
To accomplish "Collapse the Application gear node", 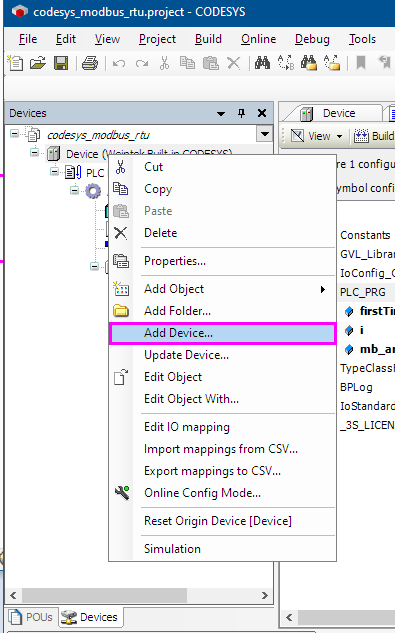I will click(x=74, y=190).
